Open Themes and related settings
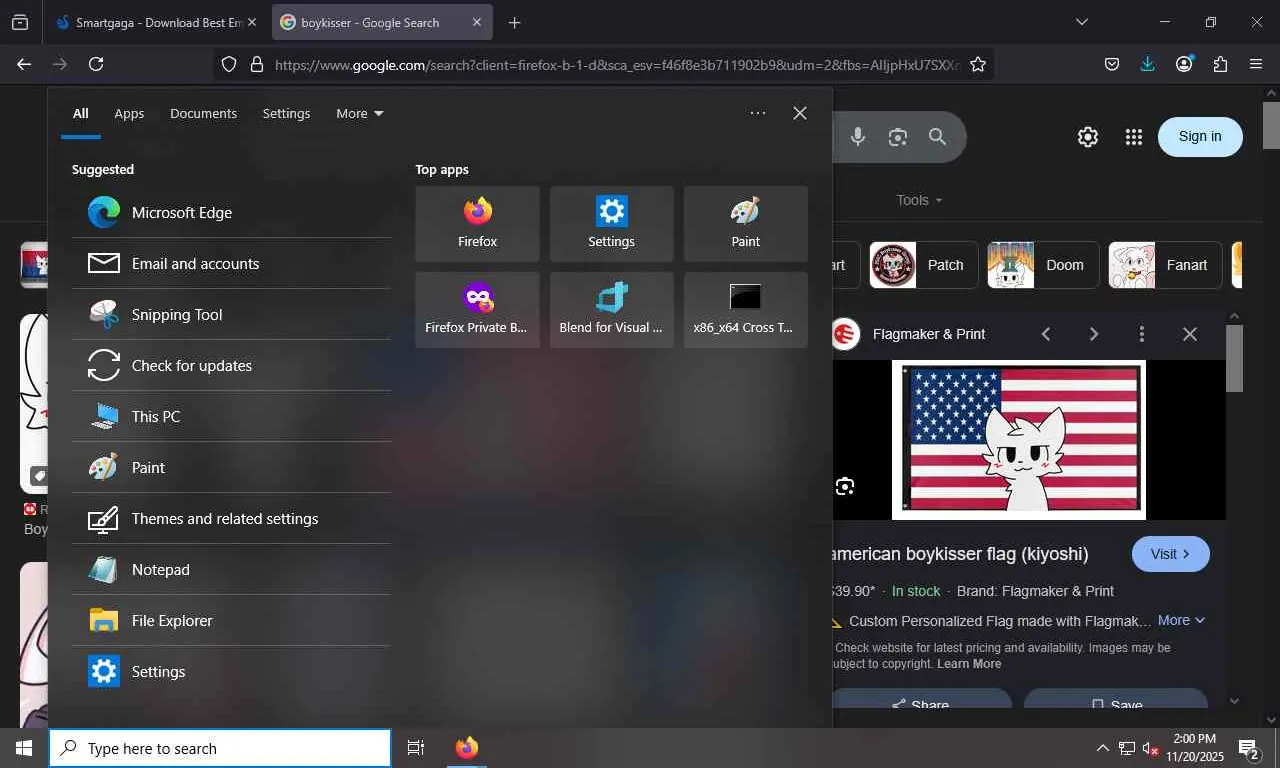The image size is (1280, 768). [x=231, y=518]
